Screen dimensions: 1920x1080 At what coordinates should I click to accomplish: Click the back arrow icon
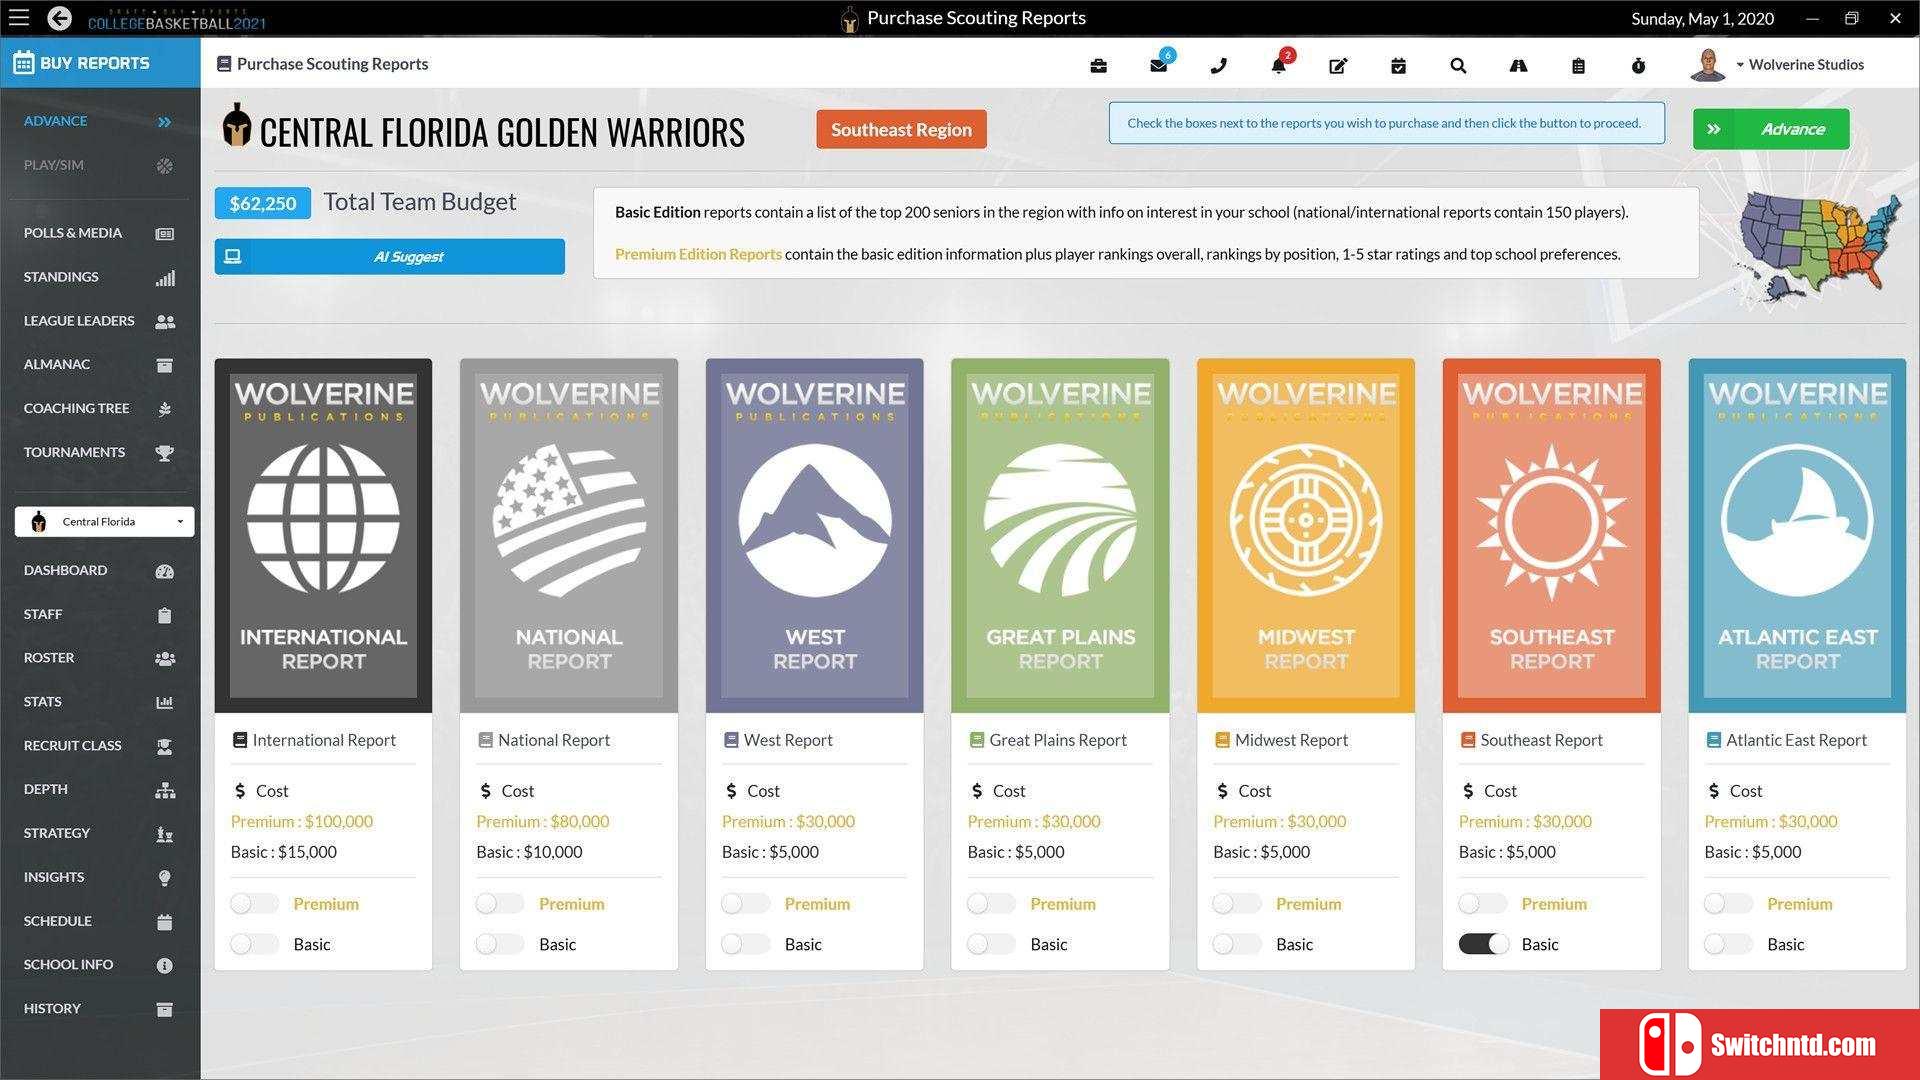point(60,18)
